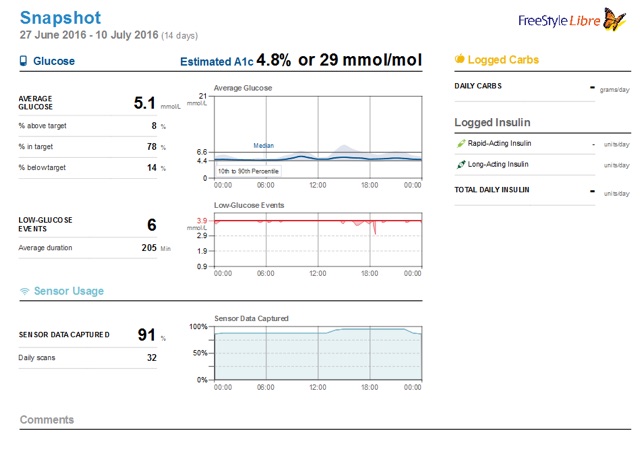This screenshot has height=450, width=640.
Task: Click the Sensor Data Captured value 91
Action: pyautogui.click(x=147, y=335)
